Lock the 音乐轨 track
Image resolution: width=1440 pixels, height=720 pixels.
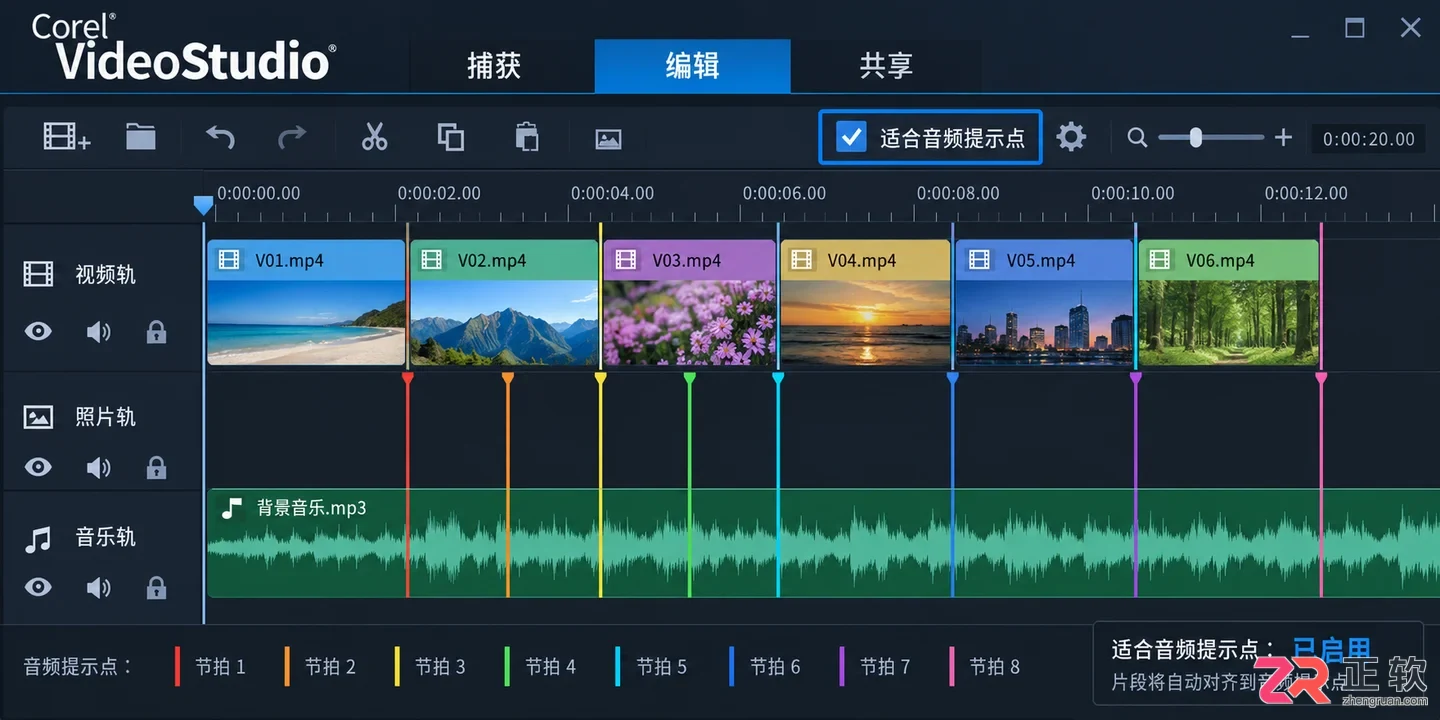click(156, 587)
